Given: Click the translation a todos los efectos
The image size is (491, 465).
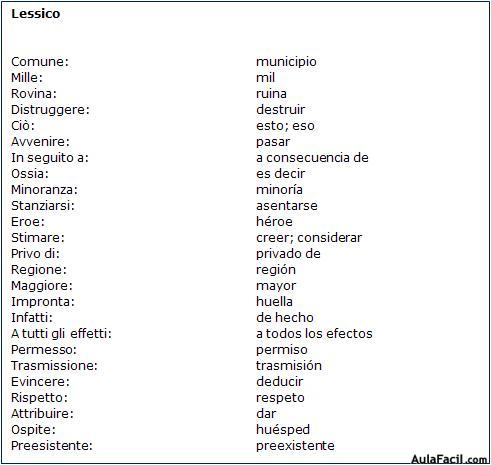Looking at the screenshot, I should click(314, 334).
